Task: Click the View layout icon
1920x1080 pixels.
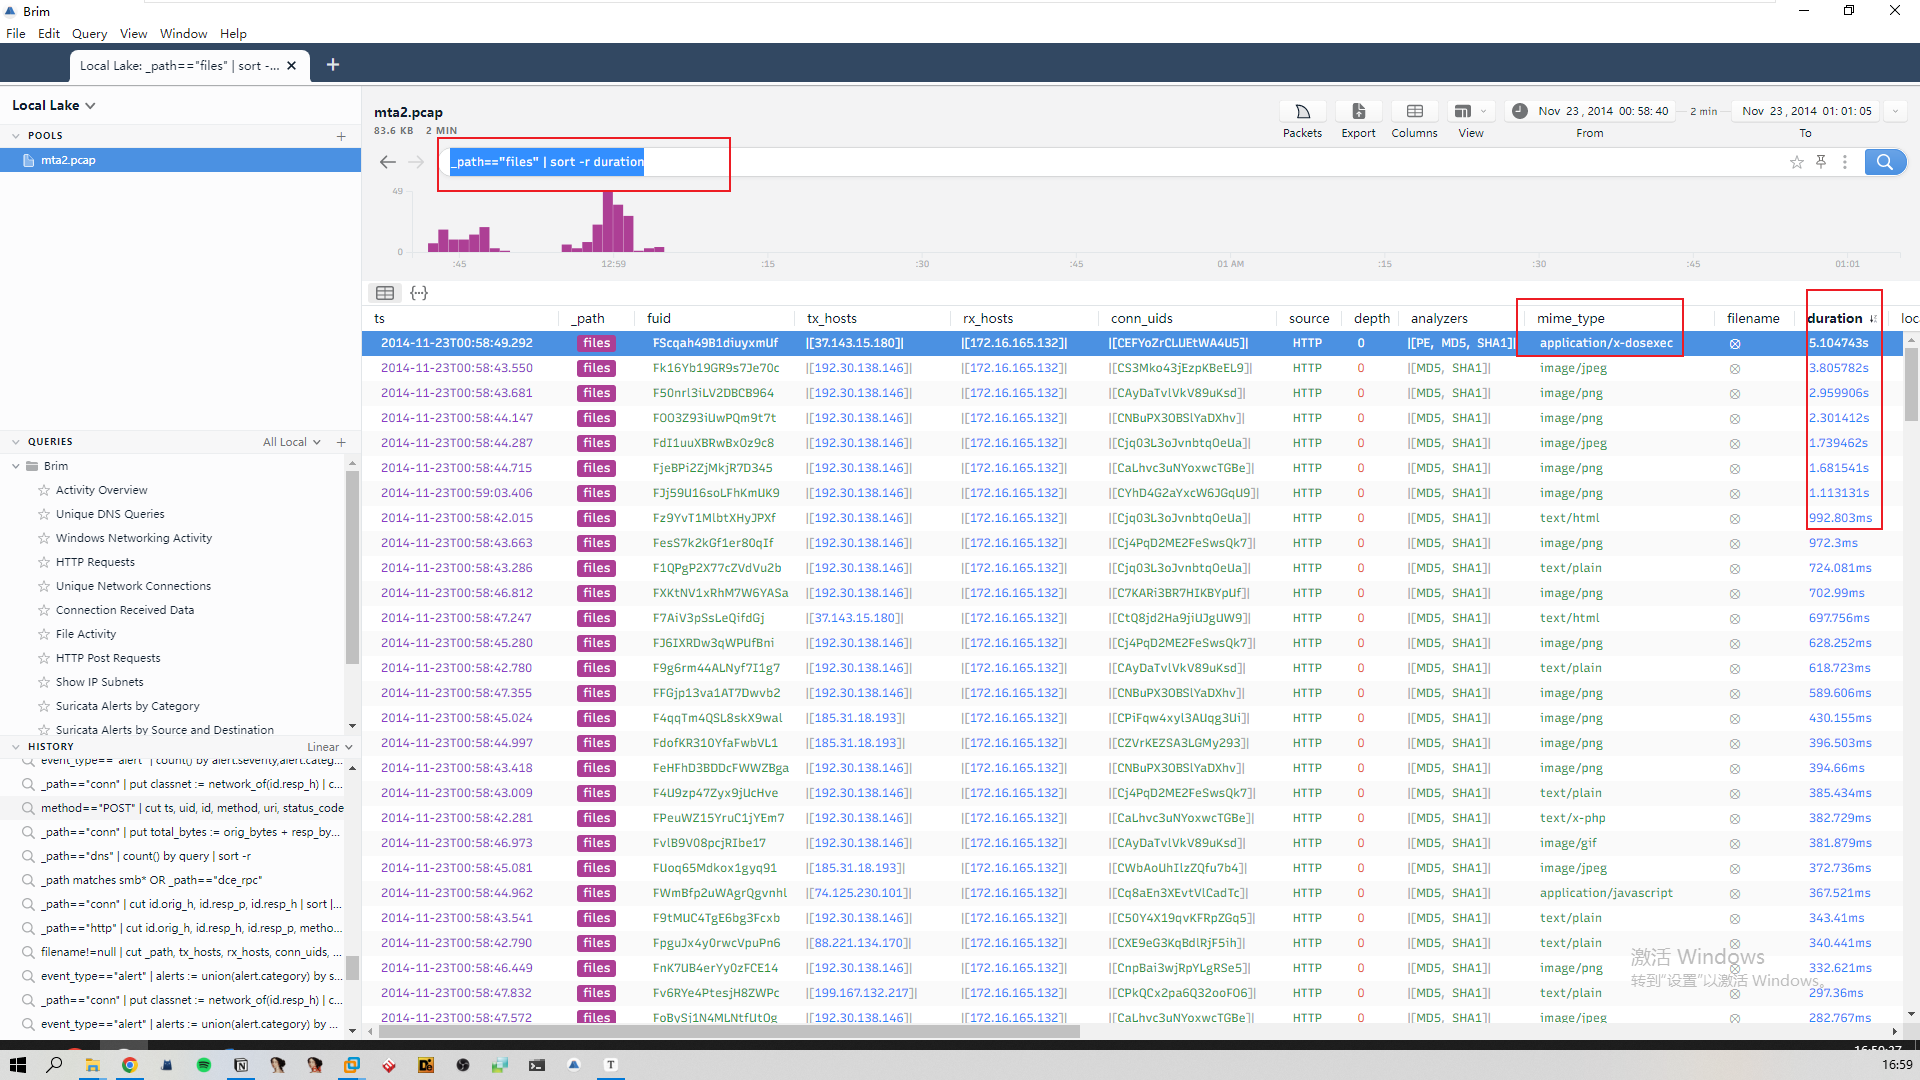Action: (1463, 112)
